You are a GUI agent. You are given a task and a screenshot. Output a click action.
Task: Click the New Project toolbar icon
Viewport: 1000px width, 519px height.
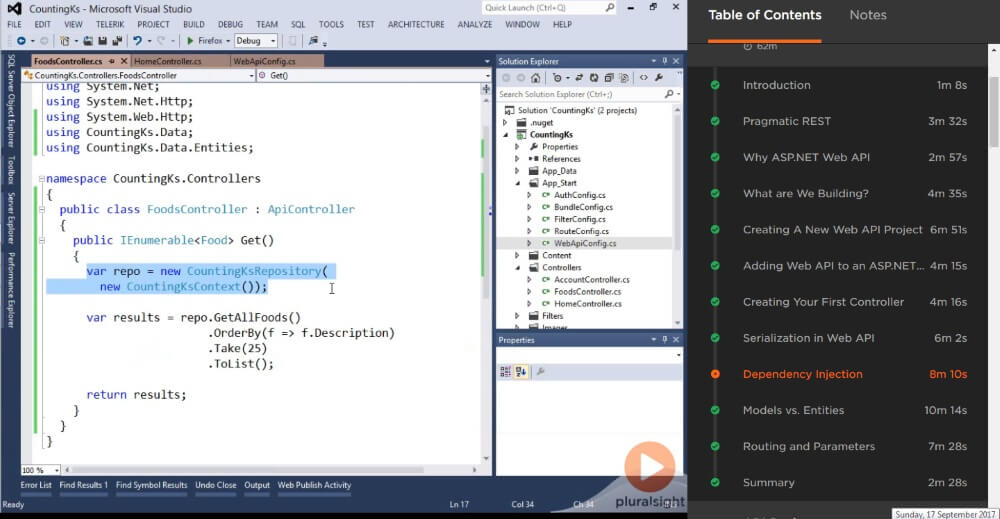[64, 41]
